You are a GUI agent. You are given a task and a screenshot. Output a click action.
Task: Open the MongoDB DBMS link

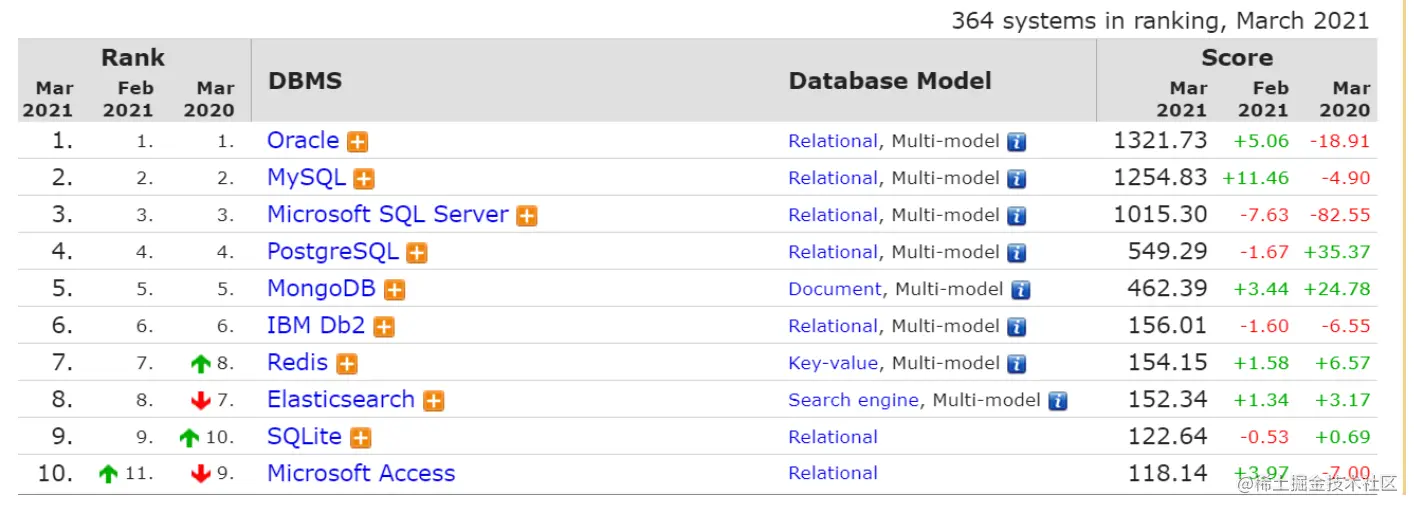tap(321, 289)
